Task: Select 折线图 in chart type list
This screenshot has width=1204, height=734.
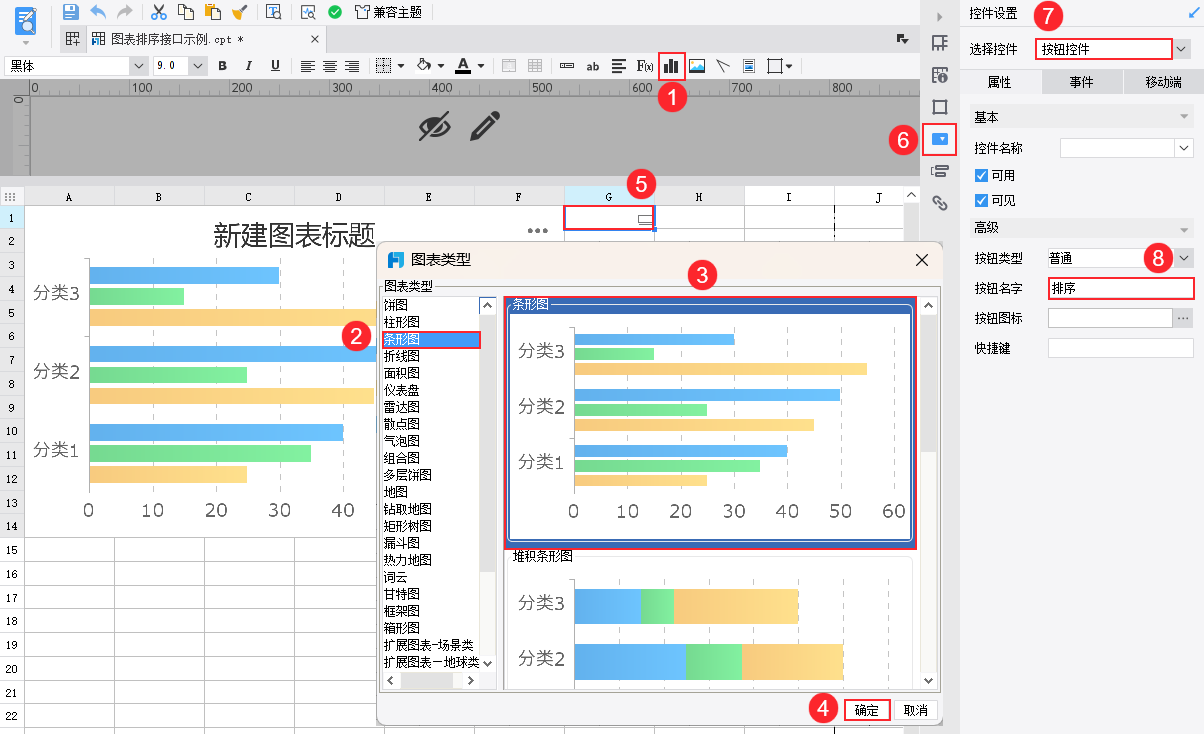Action: [401, 356]
